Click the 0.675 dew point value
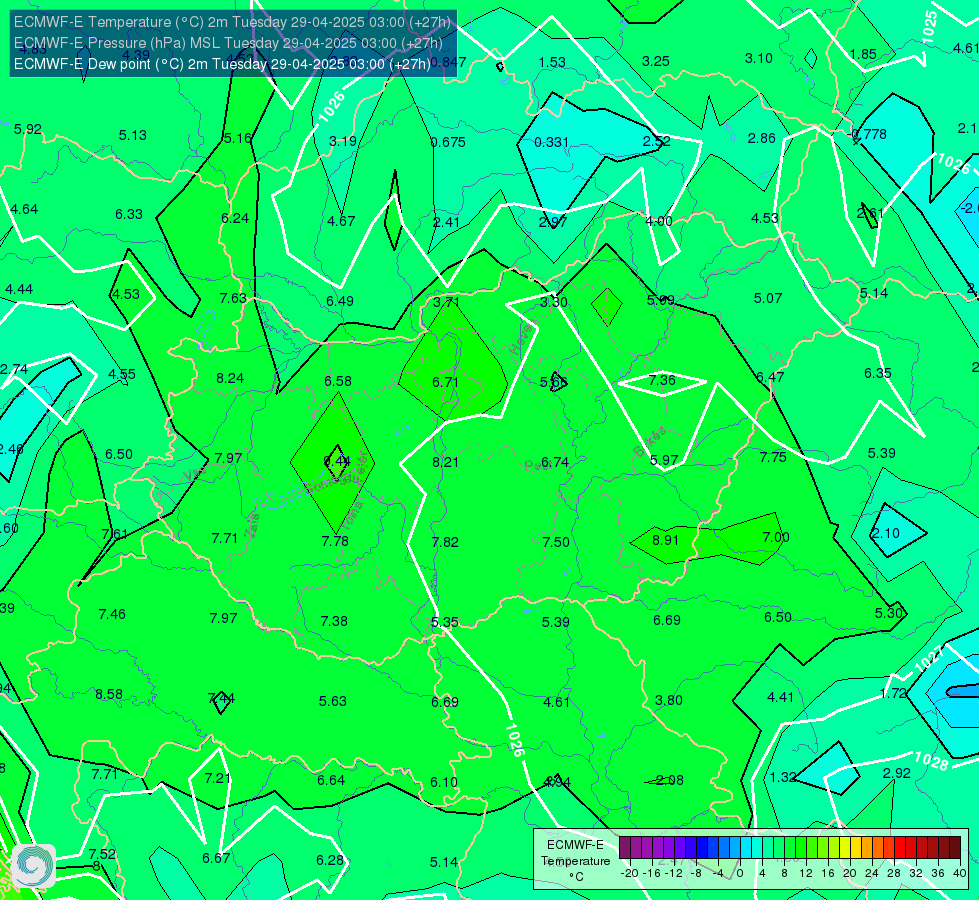The height and width of the screenshot is (900, 979). (x=448, y=142)
